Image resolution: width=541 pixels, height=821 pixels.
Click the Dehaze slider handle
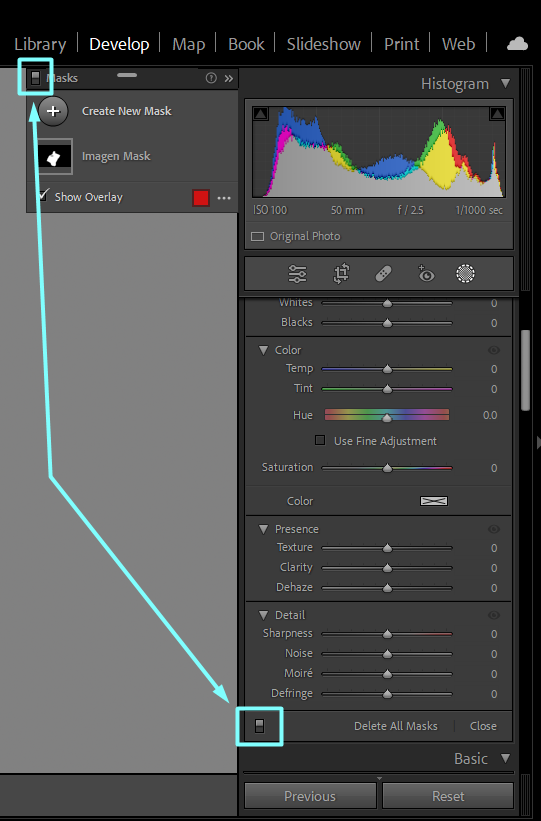tap(387, 588)
